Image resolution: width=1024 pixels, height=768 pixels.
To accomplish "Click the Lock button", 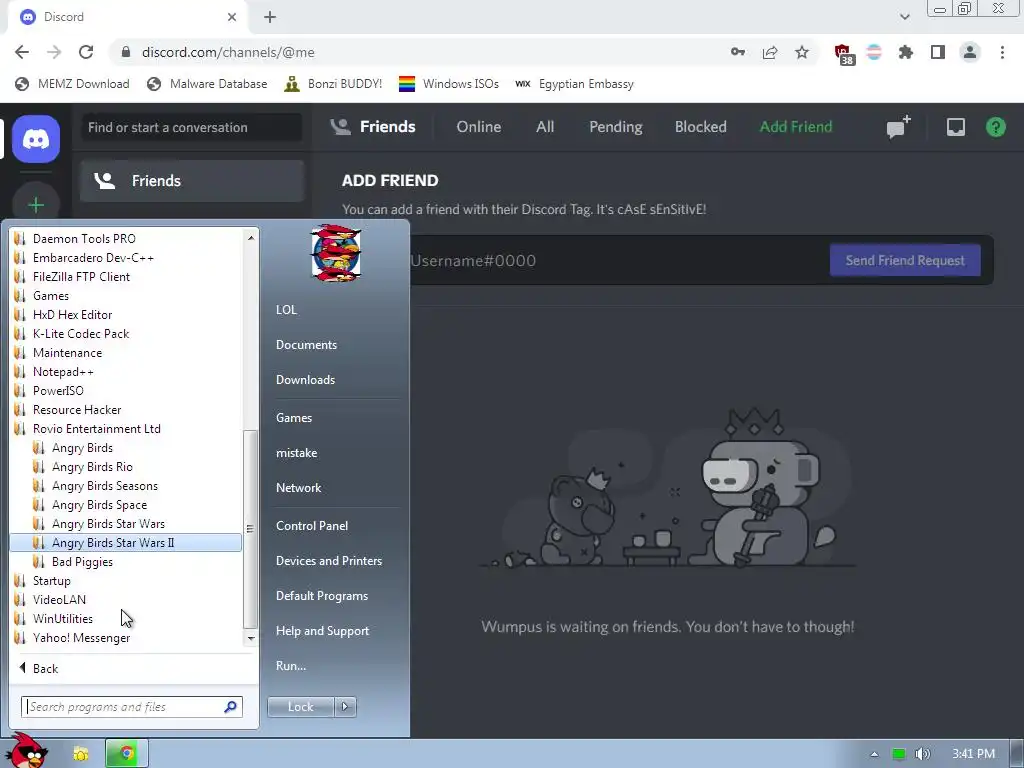I will pyautogui.click(x=300, y=707).
